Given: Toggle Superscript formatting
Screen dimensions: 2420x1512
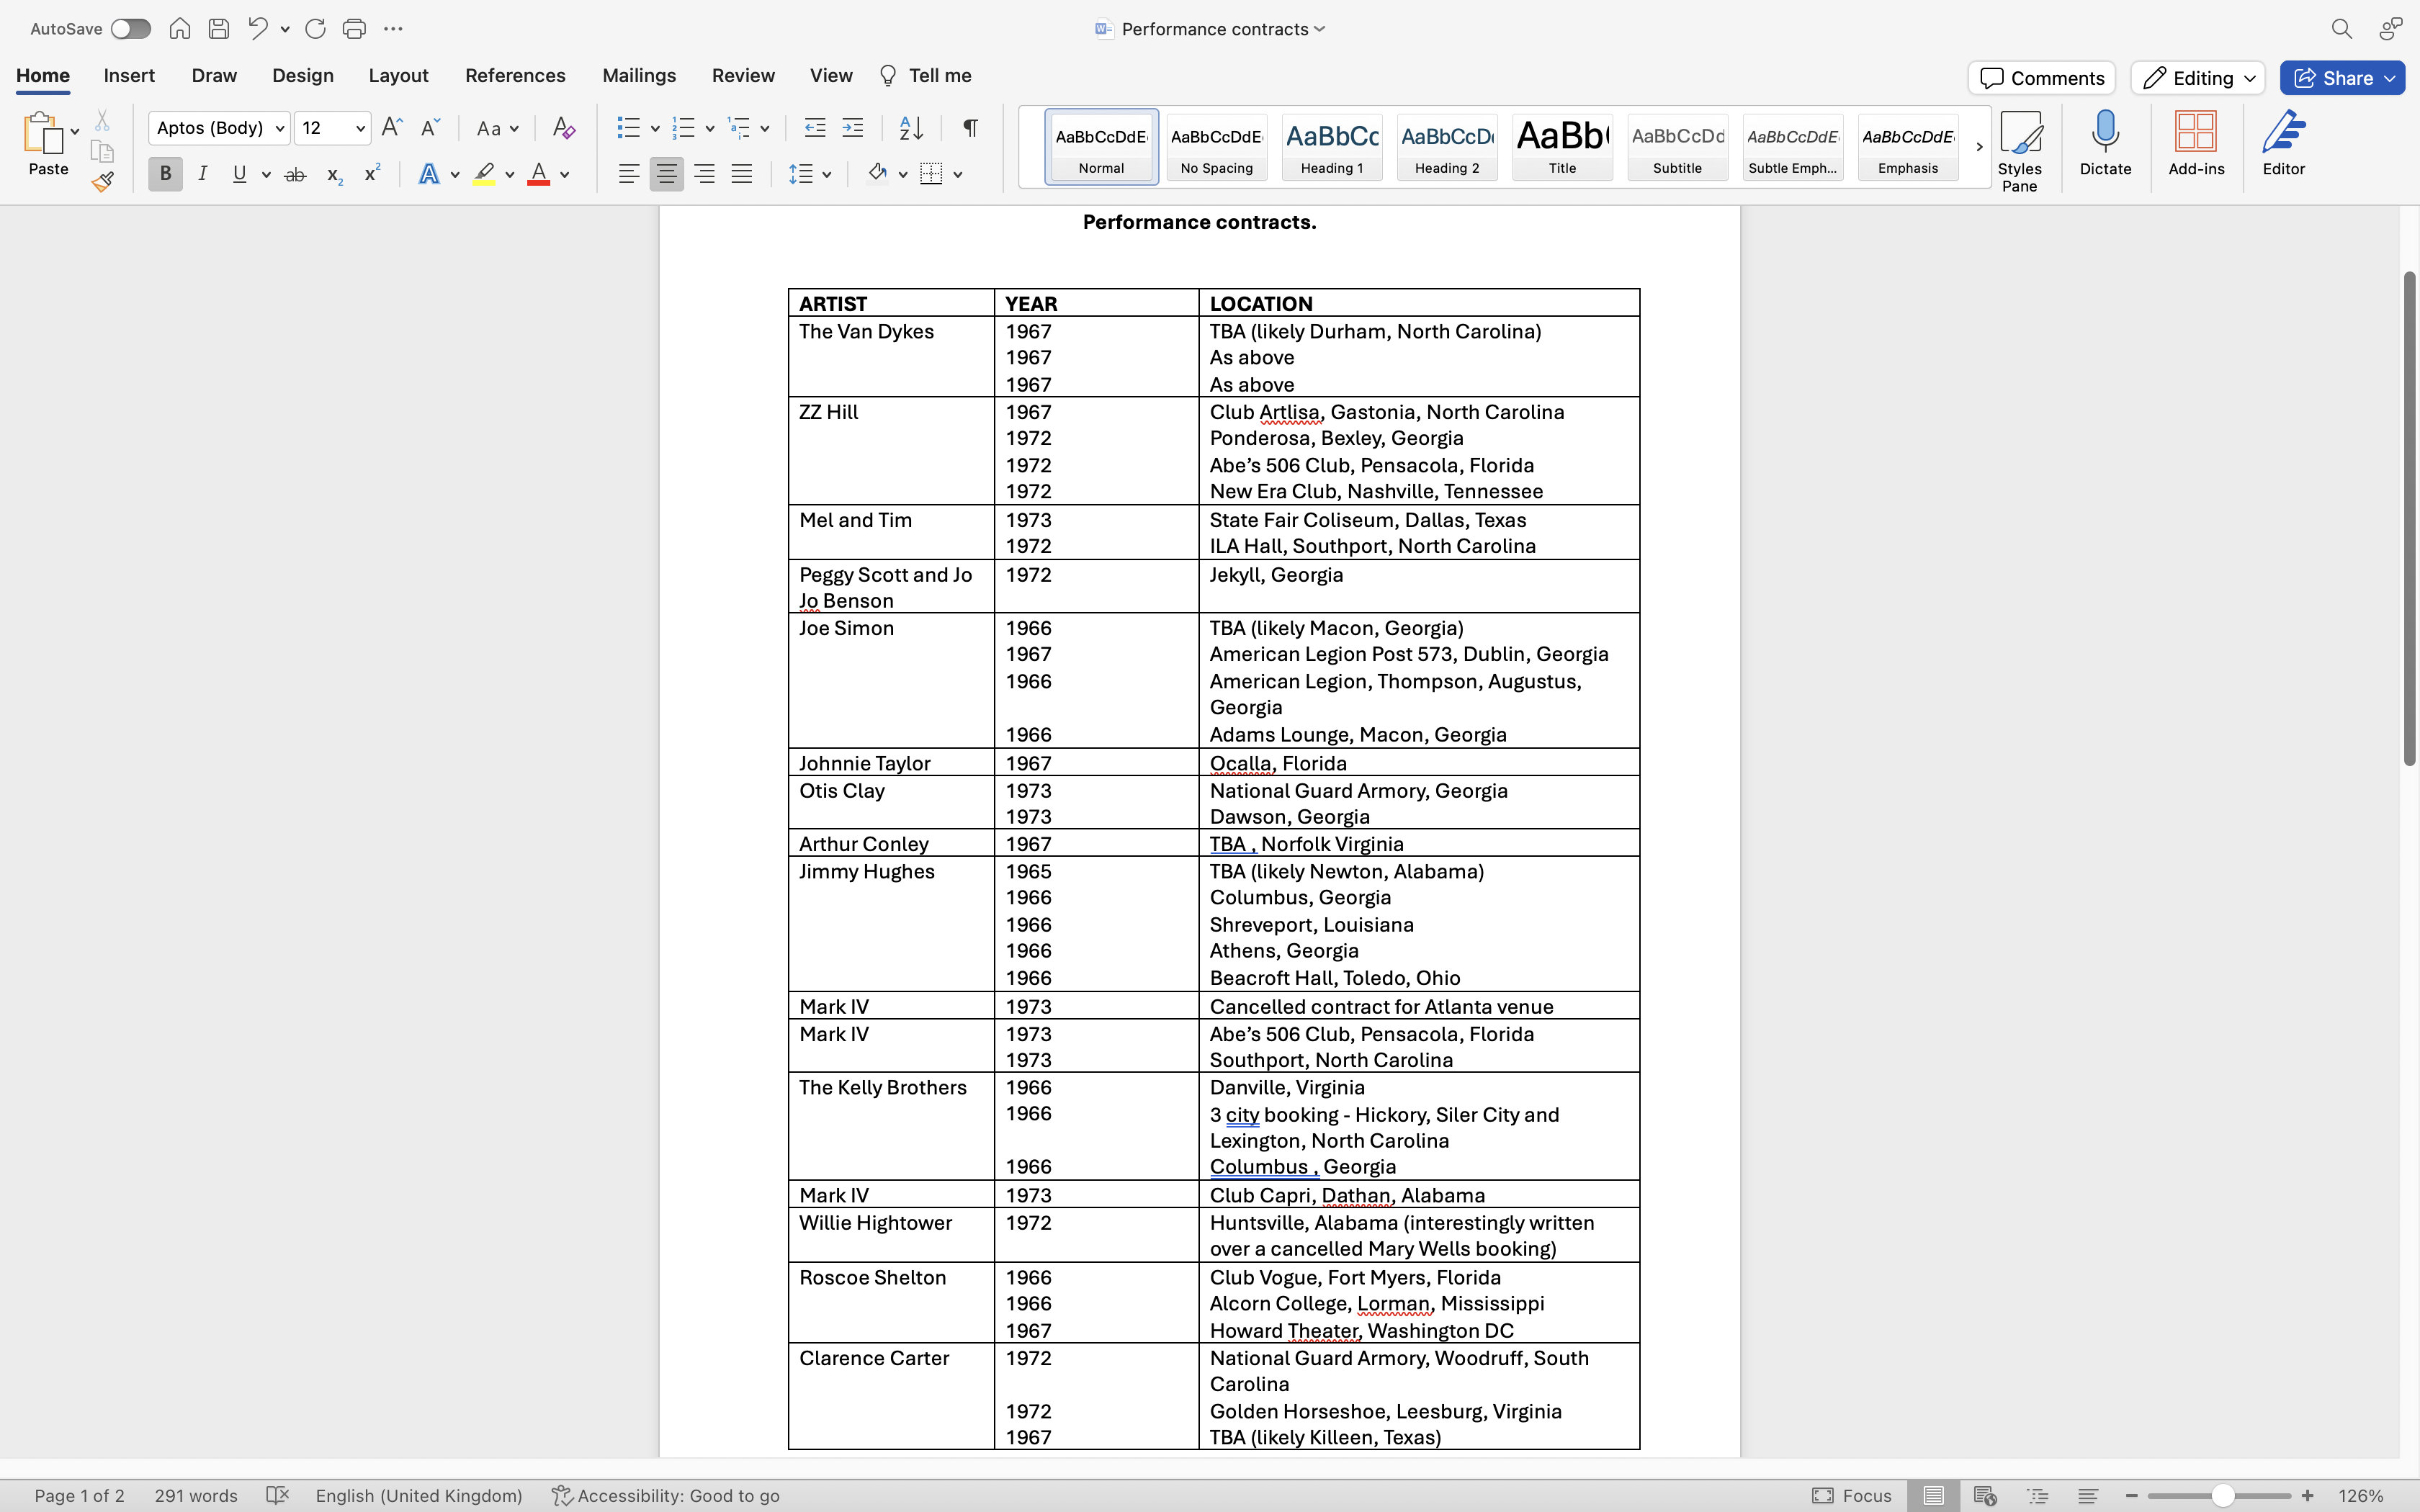Looking at the screenshot, I should (x=372, y=174).
